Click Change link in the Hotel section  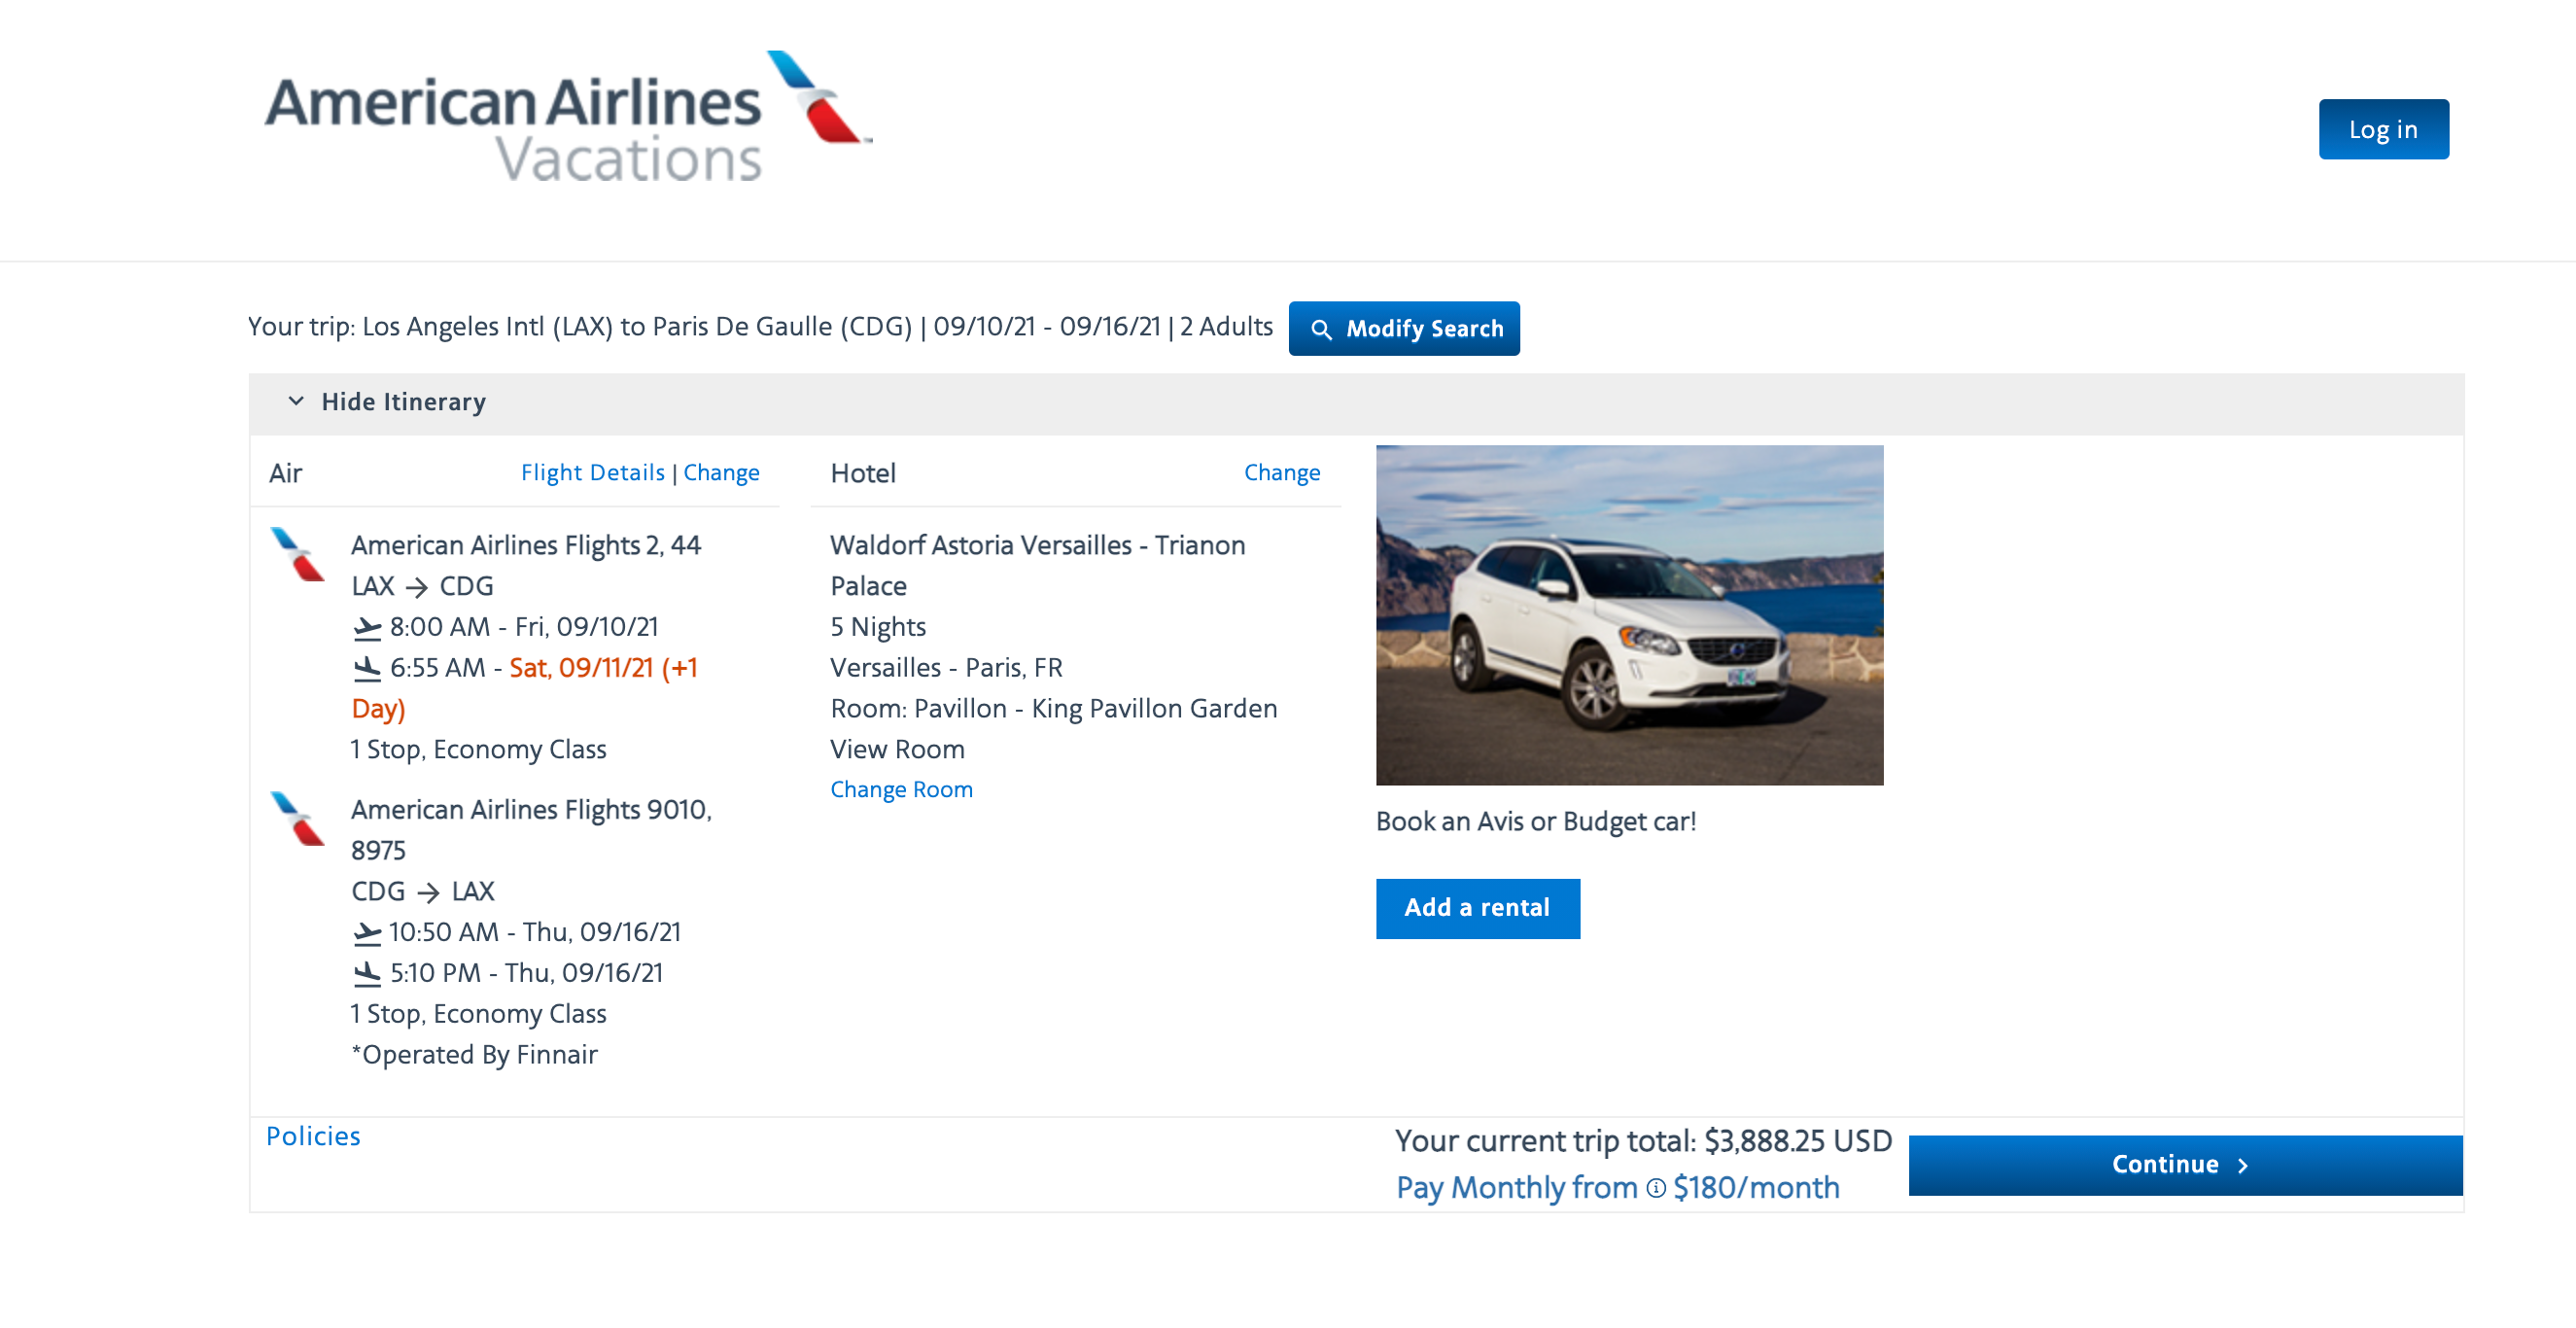[x=1281, y=472]
